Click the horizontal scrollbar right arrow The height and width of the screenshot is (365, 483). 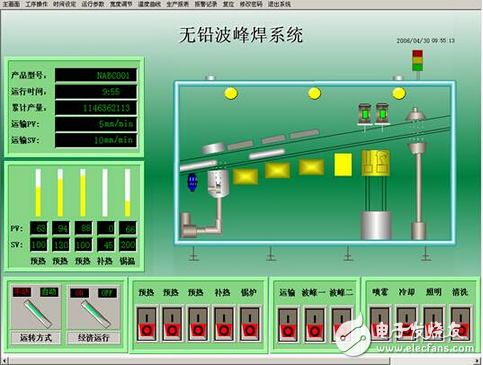[479, 361]
